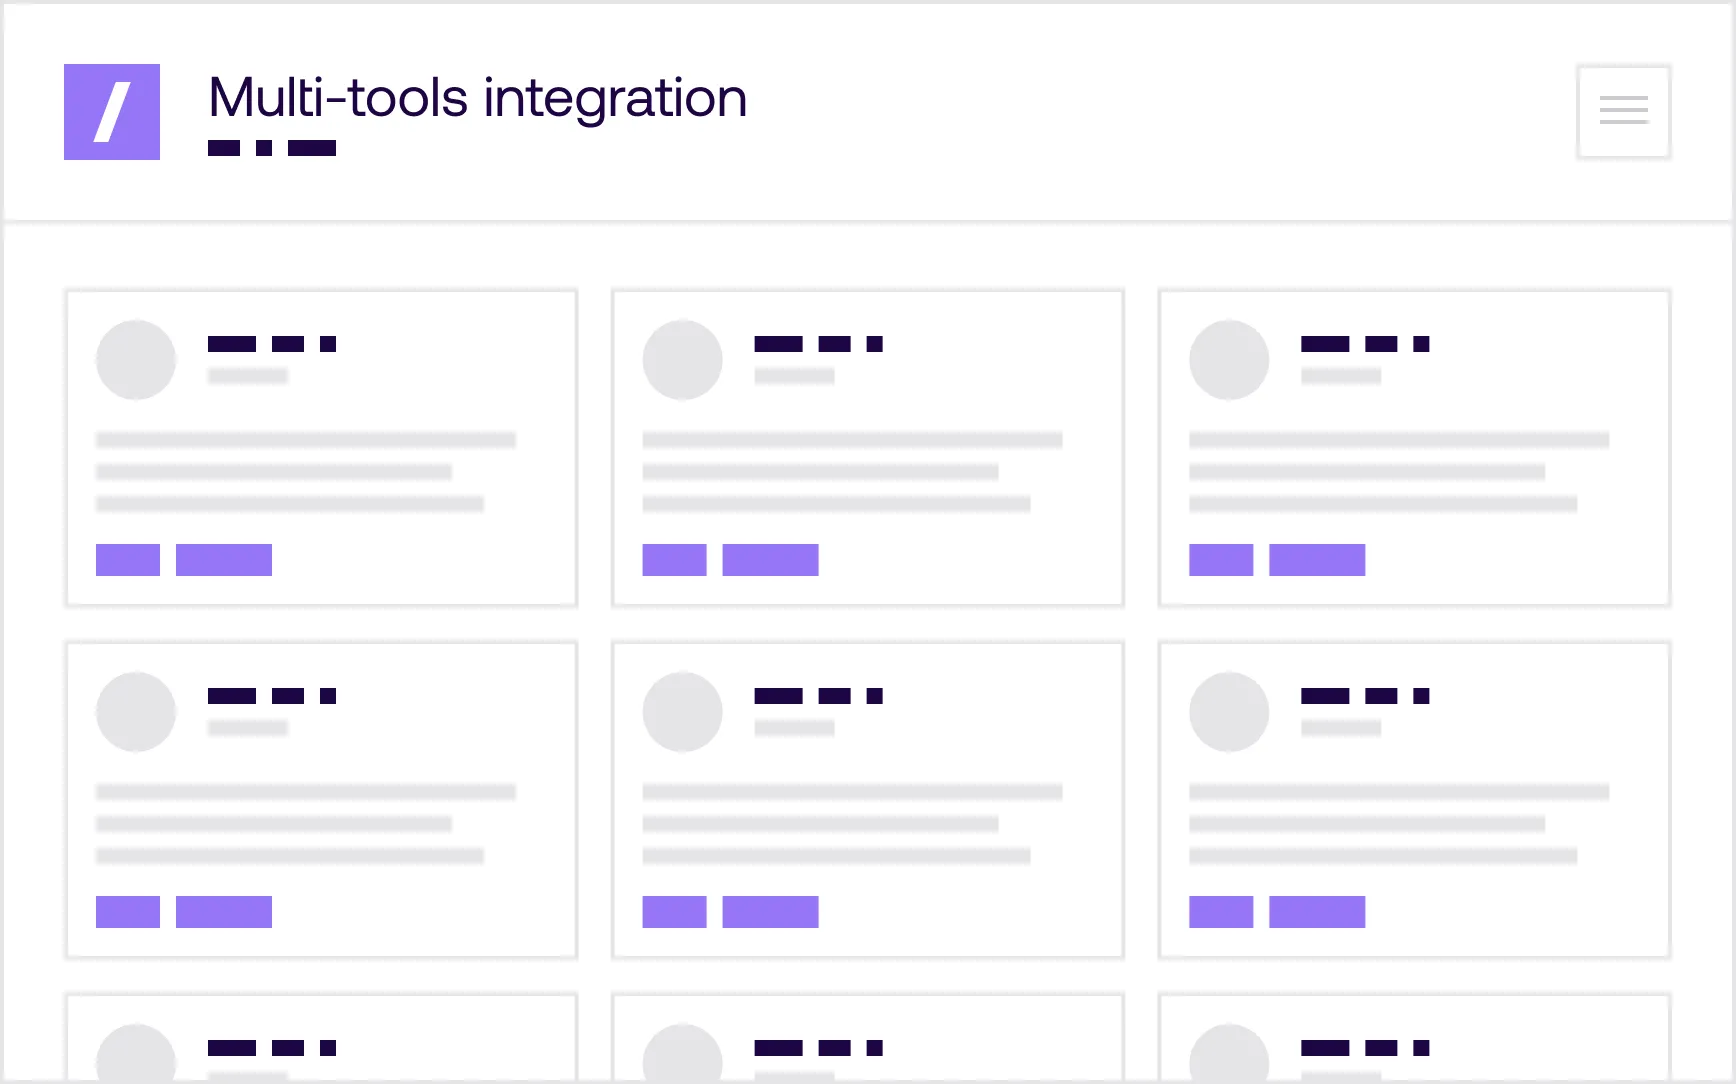
Task: Click the subtitle dashes under the Multi-tools integration heading
Action: [272, 148]
